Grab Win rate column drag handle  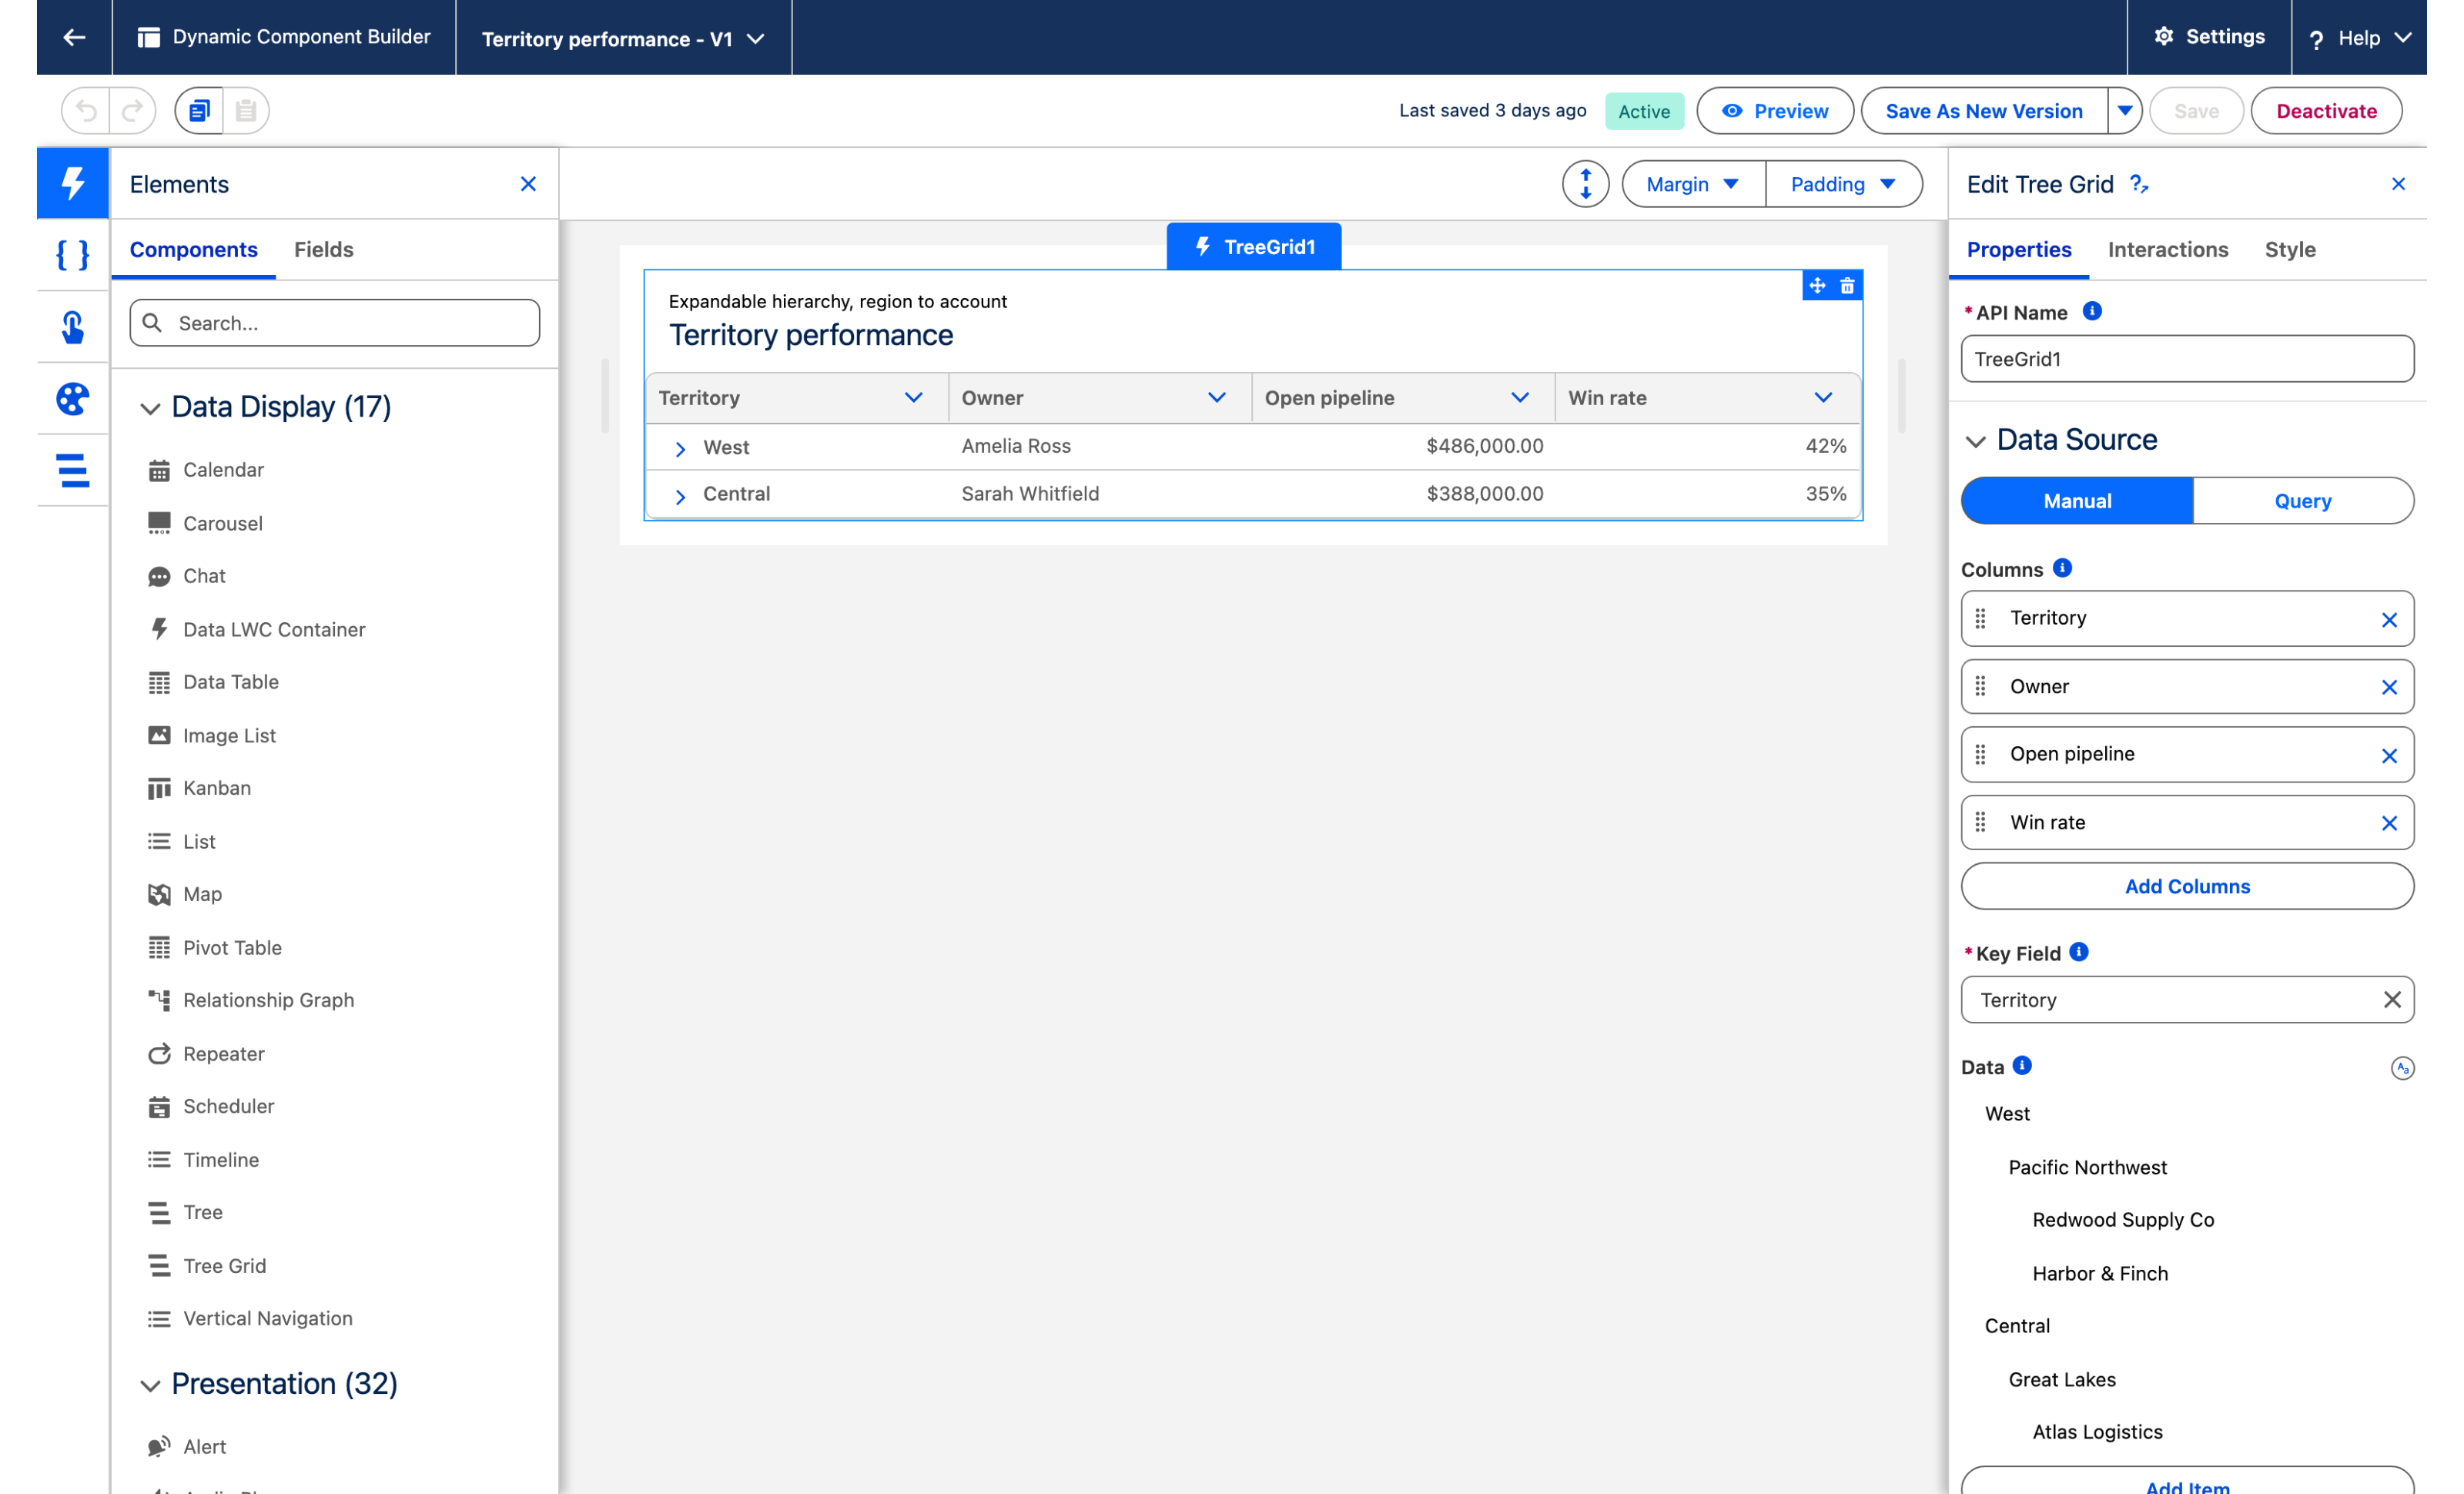(1980, 823)
